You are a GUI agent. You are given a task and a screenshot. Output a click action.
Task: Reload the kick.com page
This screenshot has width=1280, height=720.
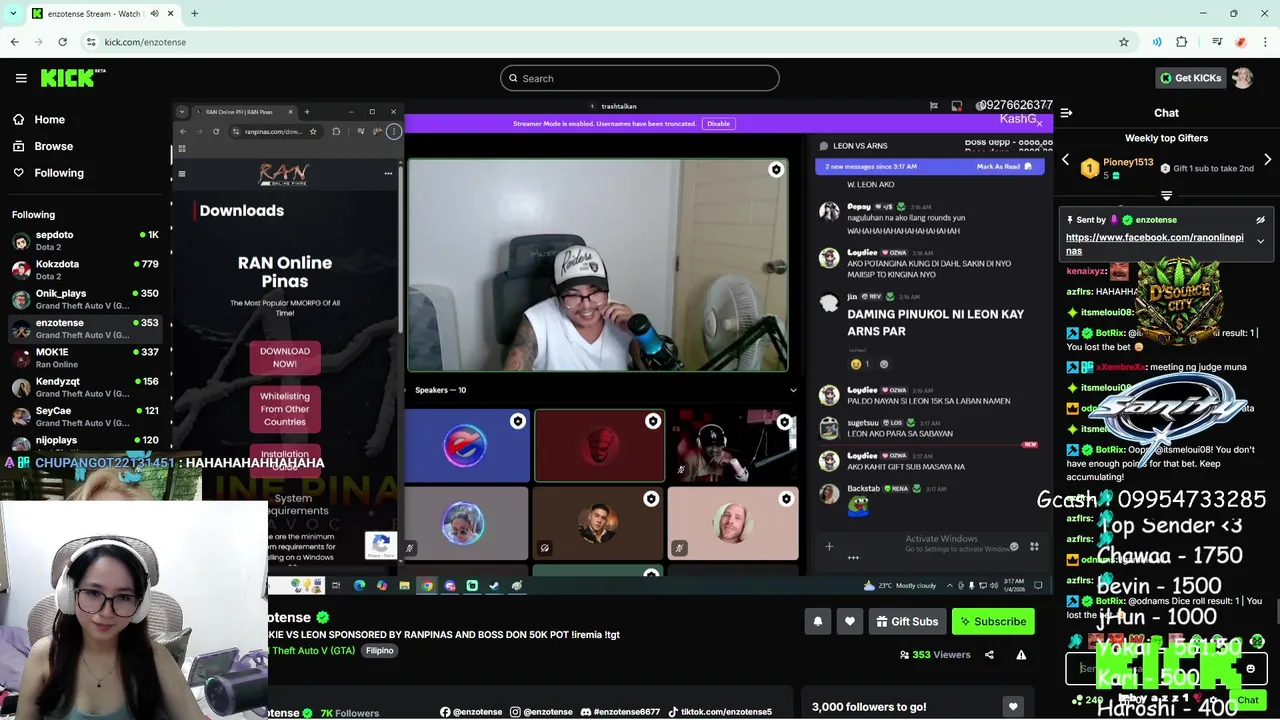tap(62, 42)
